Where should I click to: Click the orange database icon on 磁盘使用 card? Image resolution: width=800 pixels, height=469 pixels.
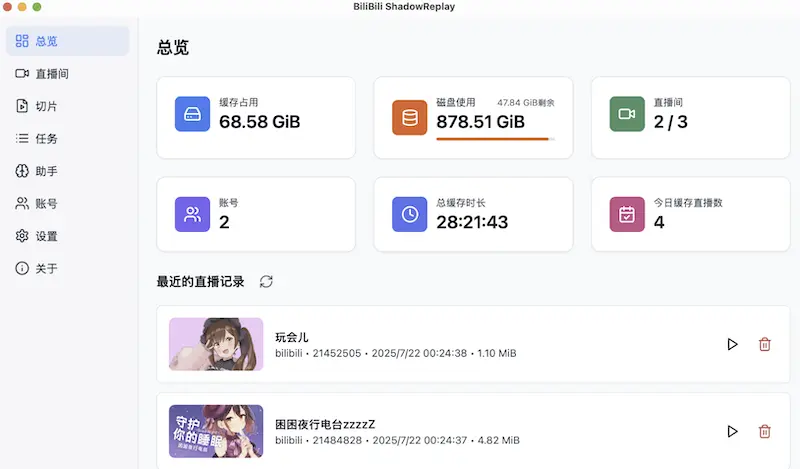(410, 117)
